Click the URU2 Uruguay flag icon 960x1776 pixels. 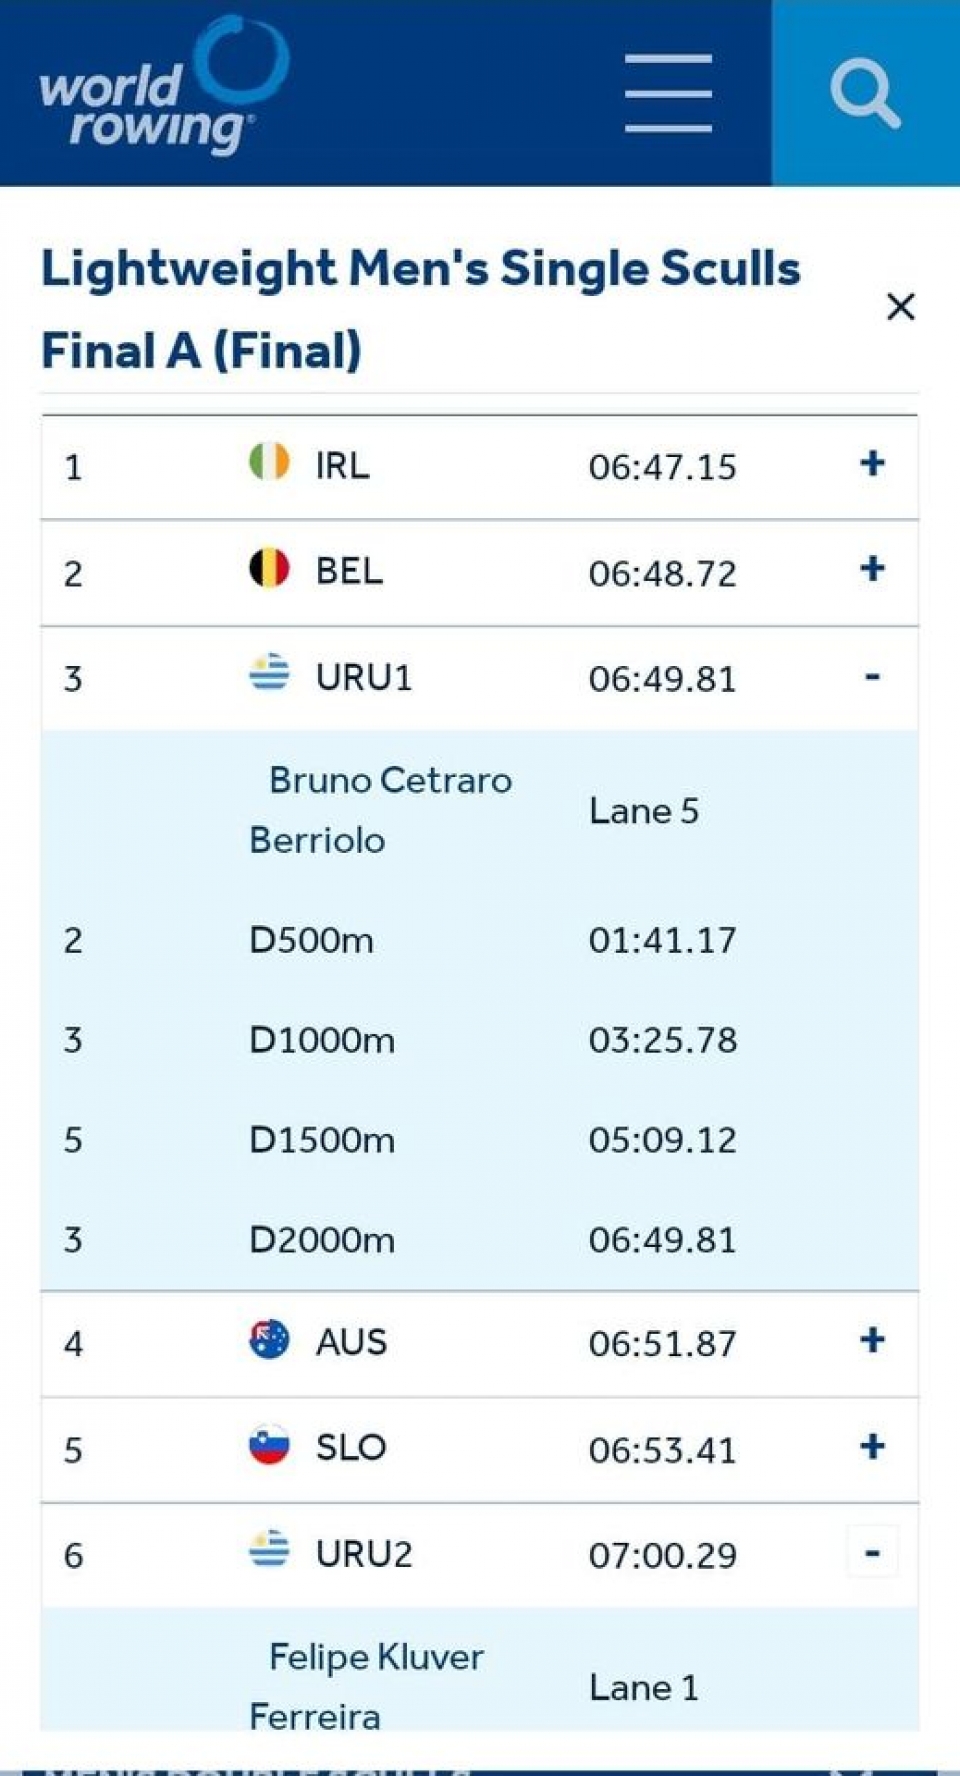269,1551
